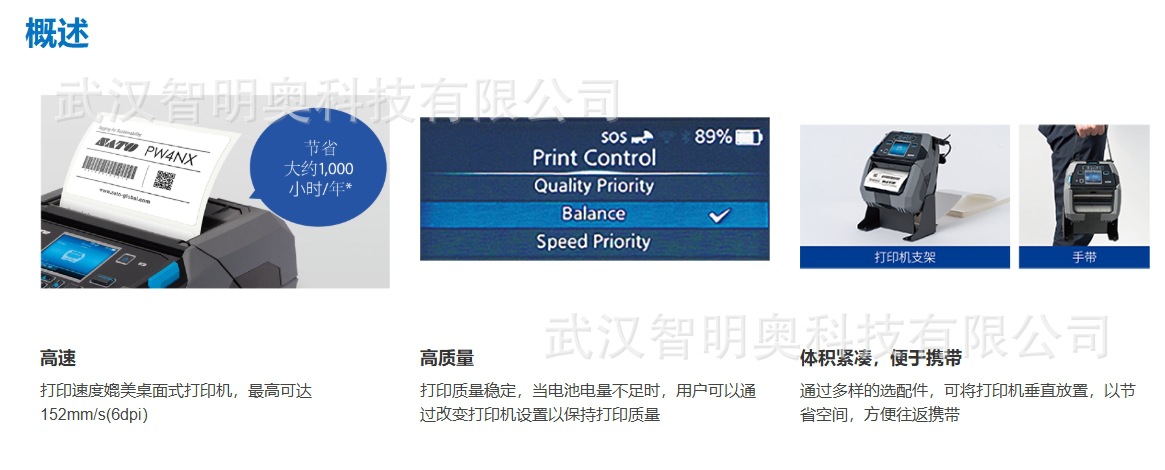1165x470 pixels.
Task: Click the SOS indicator on the printer screen
Action: (613, 137)
